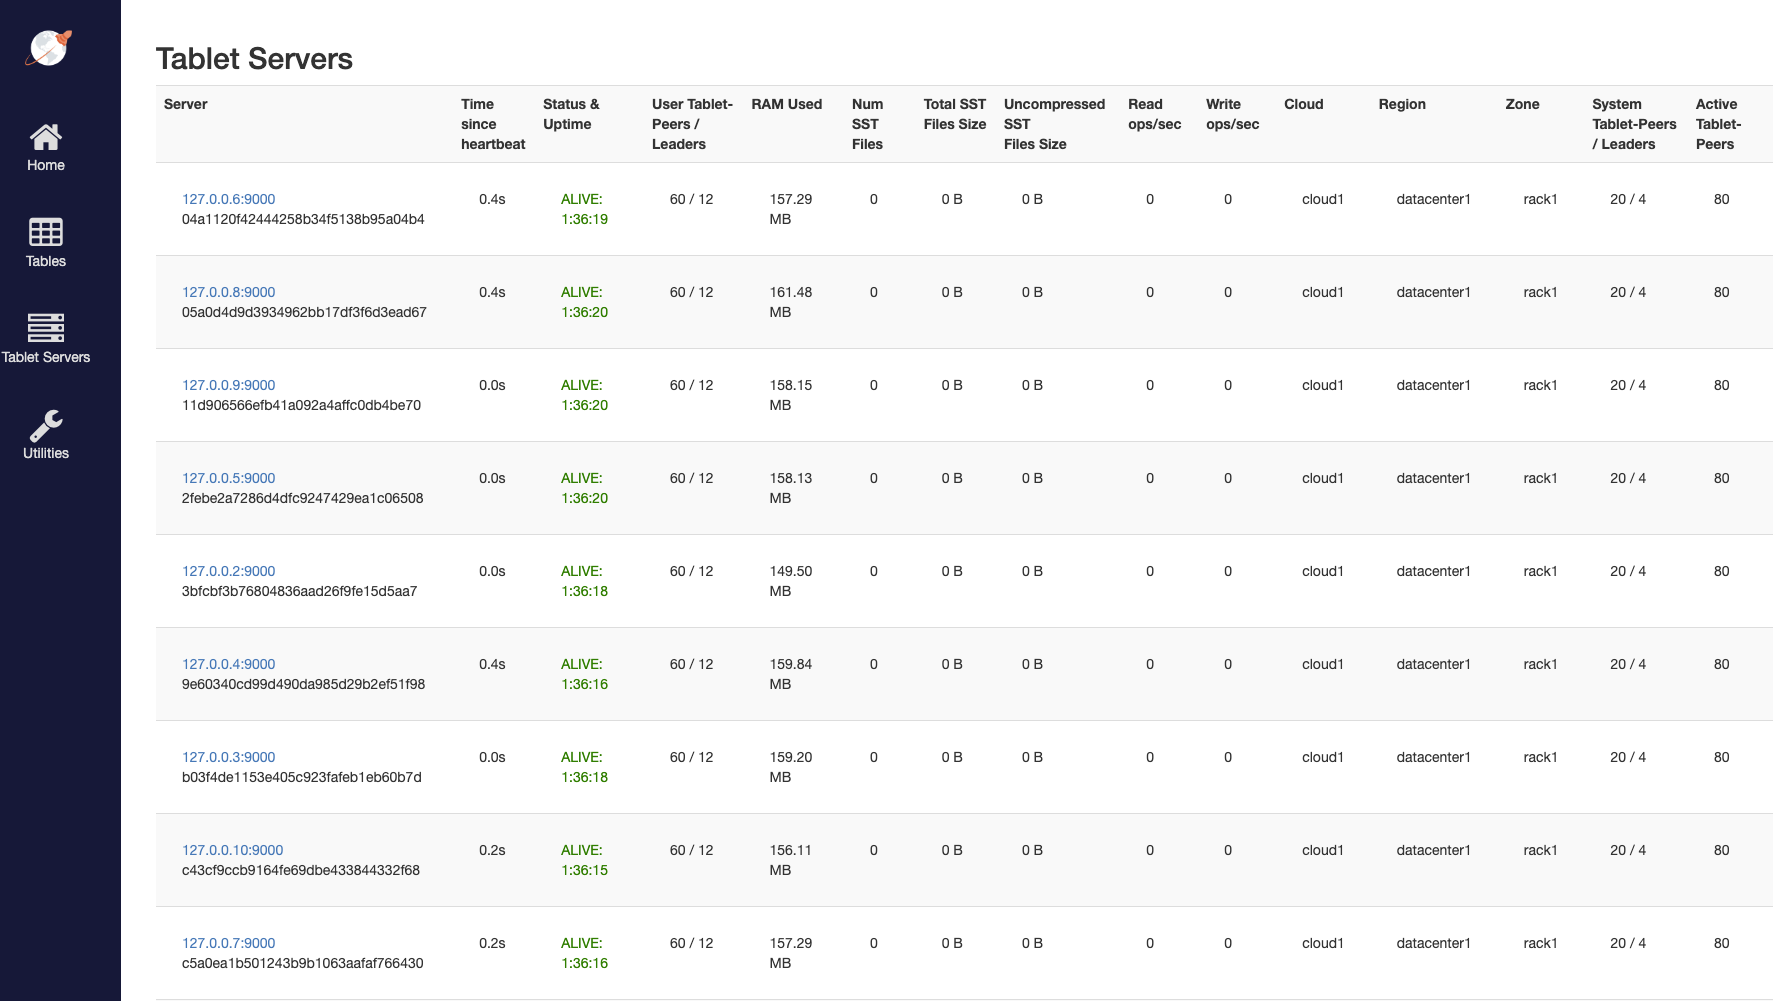Viewport: 1785px width, 1001px height.
Task: Click the Utilities menu label
Action: pos(46,453)
